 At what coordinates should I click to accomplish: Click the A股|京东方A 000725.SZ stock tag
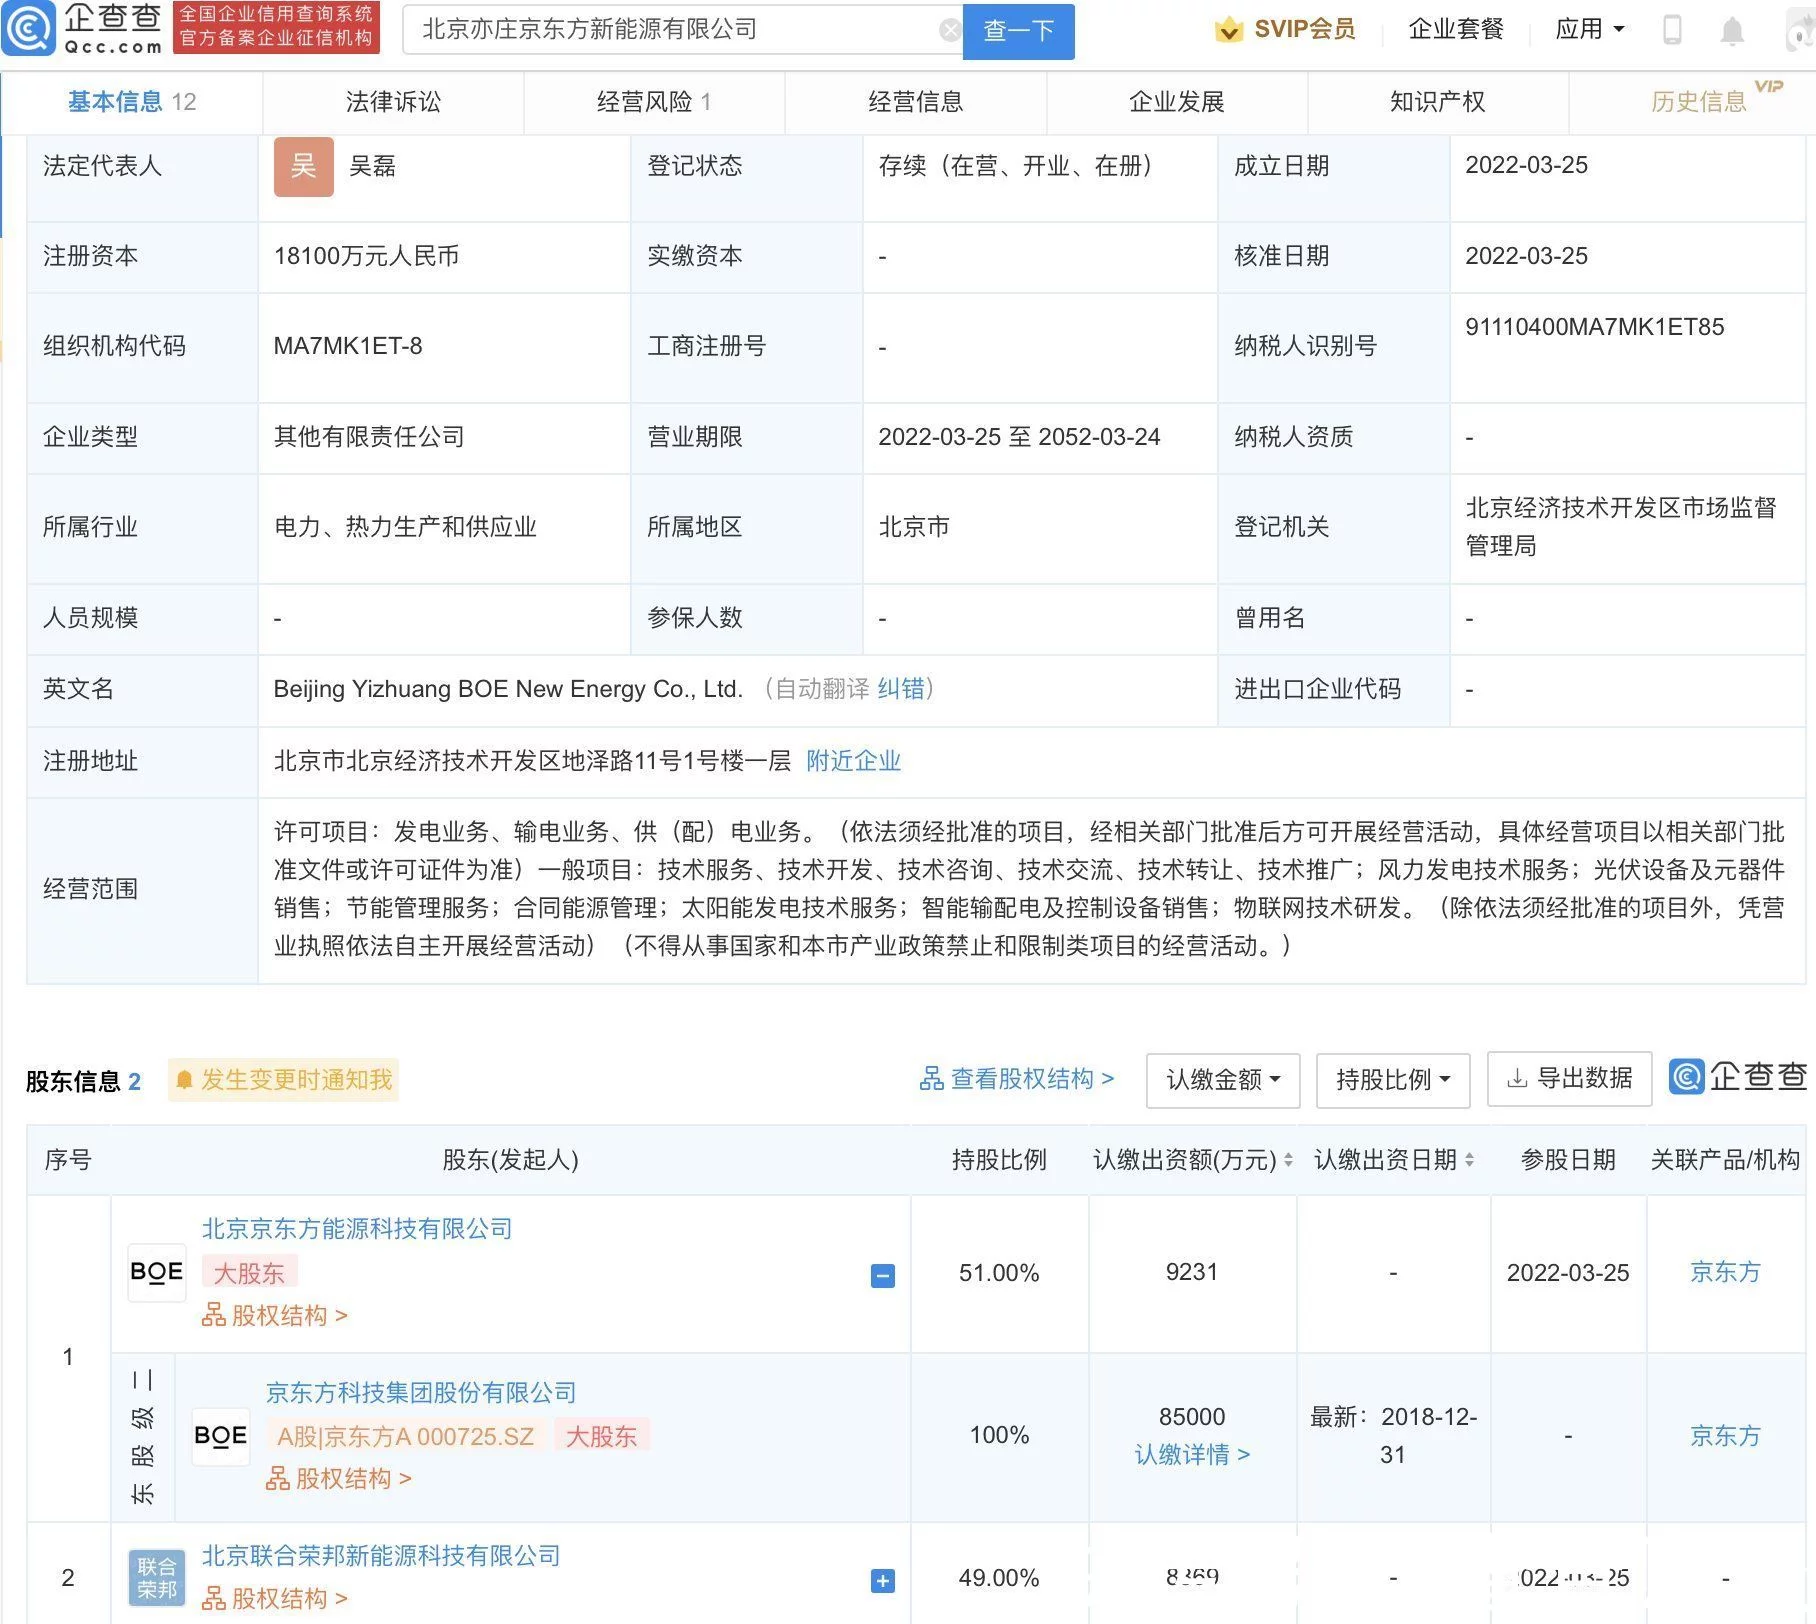[x=406, y=1437]
